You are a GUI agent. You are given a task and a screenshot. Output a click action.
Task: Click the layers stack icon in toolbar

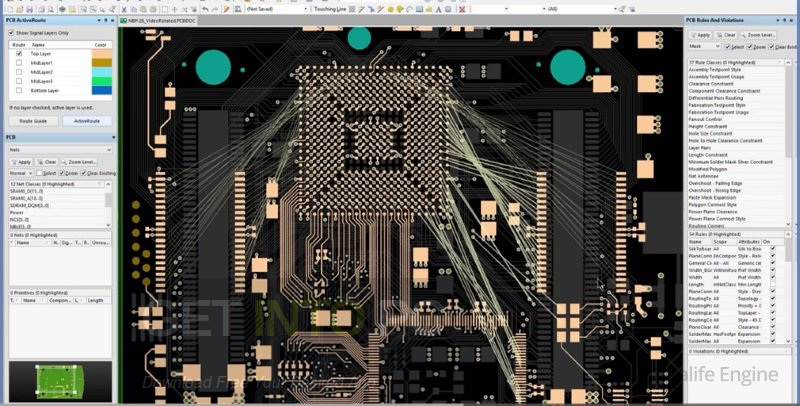(x=62, y=9)
